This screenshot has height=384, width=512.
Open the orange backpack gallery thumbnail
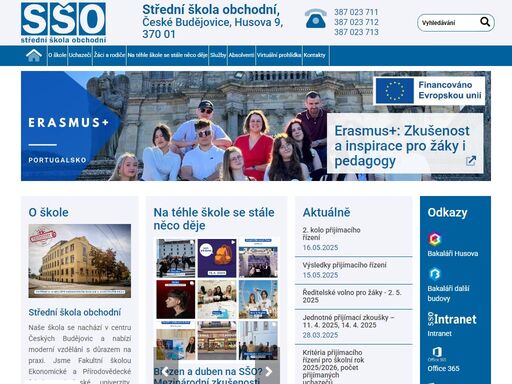click(217, 258)
